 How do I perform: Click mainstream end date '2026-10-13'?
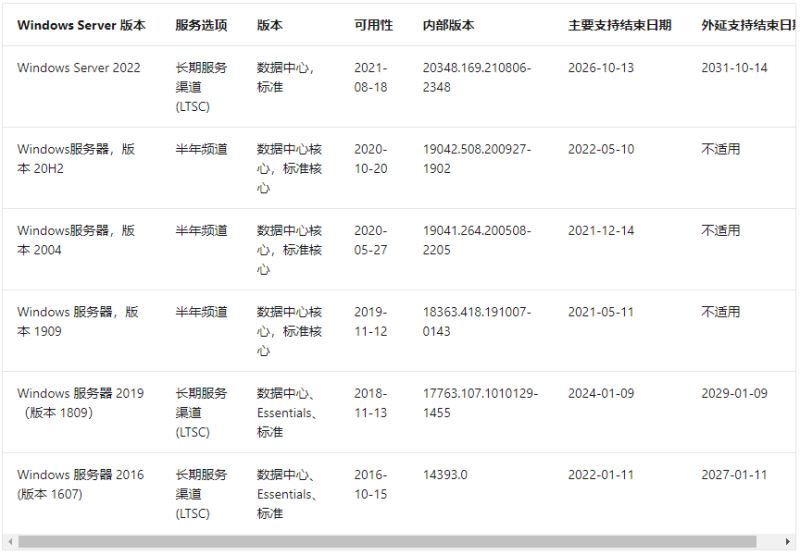601,68
